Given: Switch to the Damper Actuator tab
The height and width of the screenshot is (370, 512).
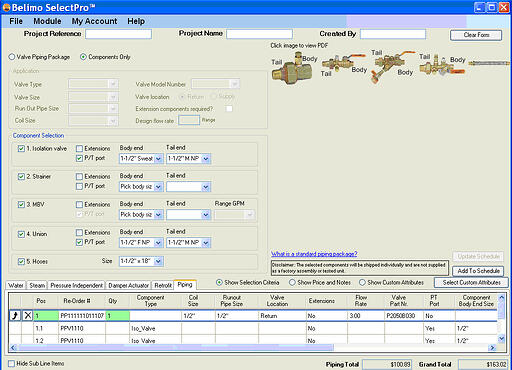Looking at the screenshot, I should point(129,285).
